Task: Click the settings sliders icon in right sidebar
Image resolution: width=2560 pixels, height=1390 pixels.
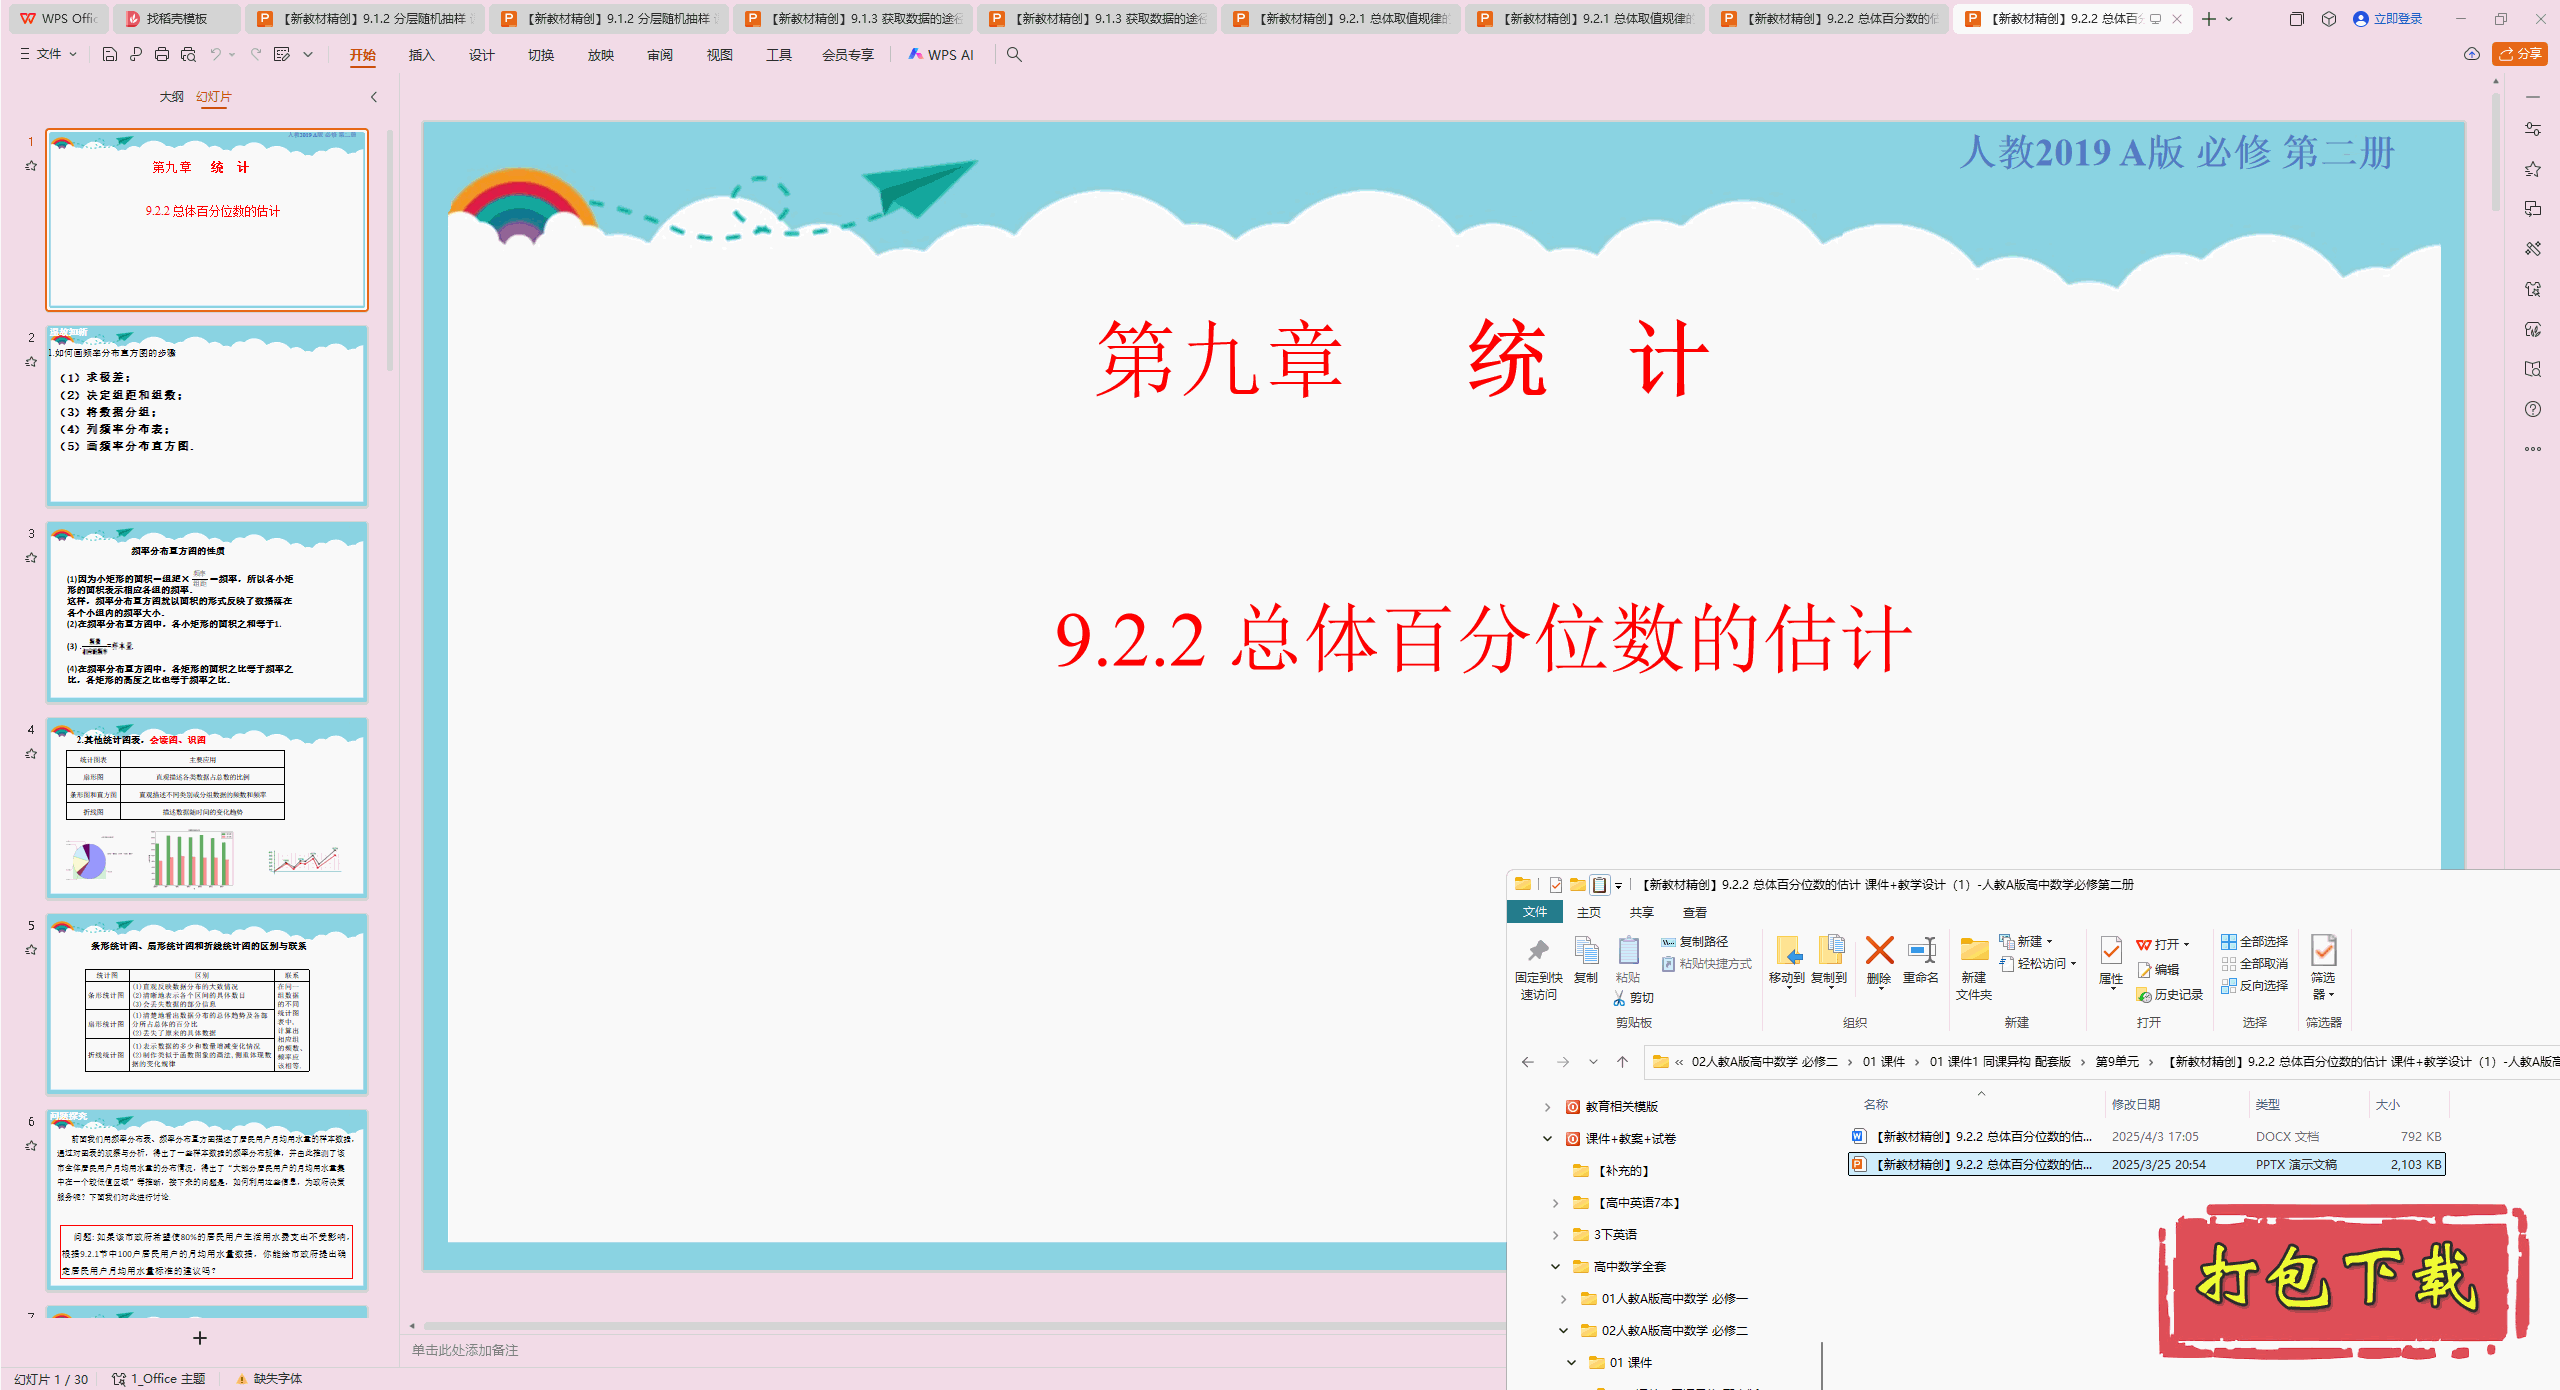Action: click(x=2533, y=129)
